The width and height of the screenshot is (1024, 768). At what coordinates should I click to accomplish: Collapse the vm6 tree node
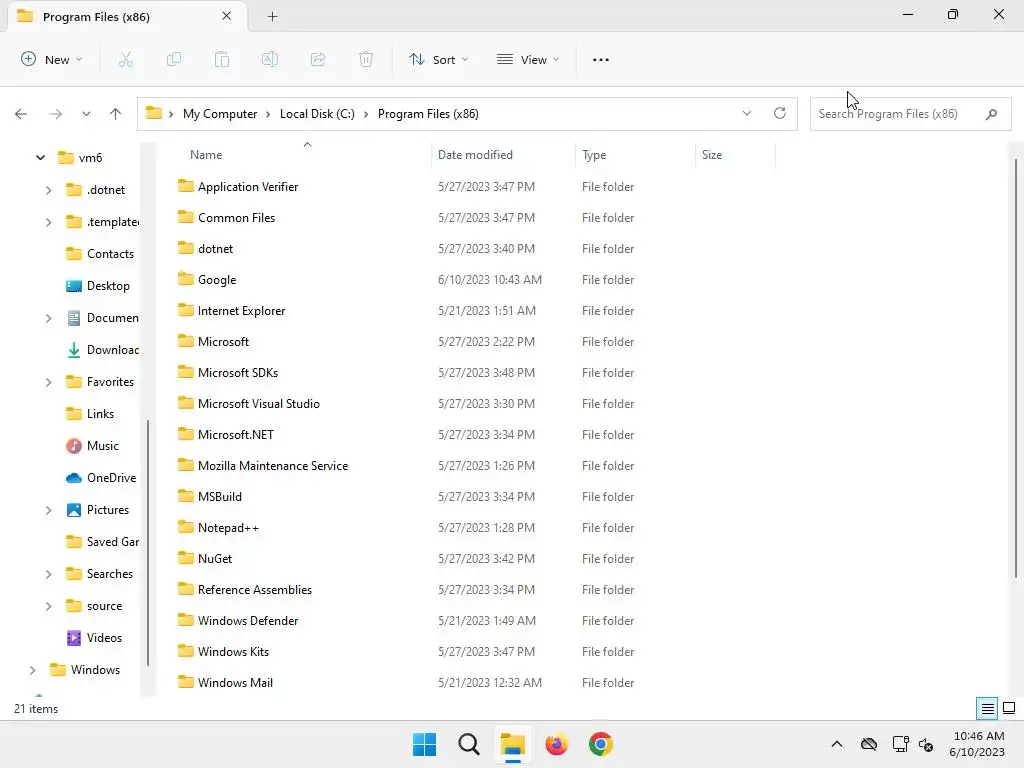pyautogui.click(x=40, y=157)
